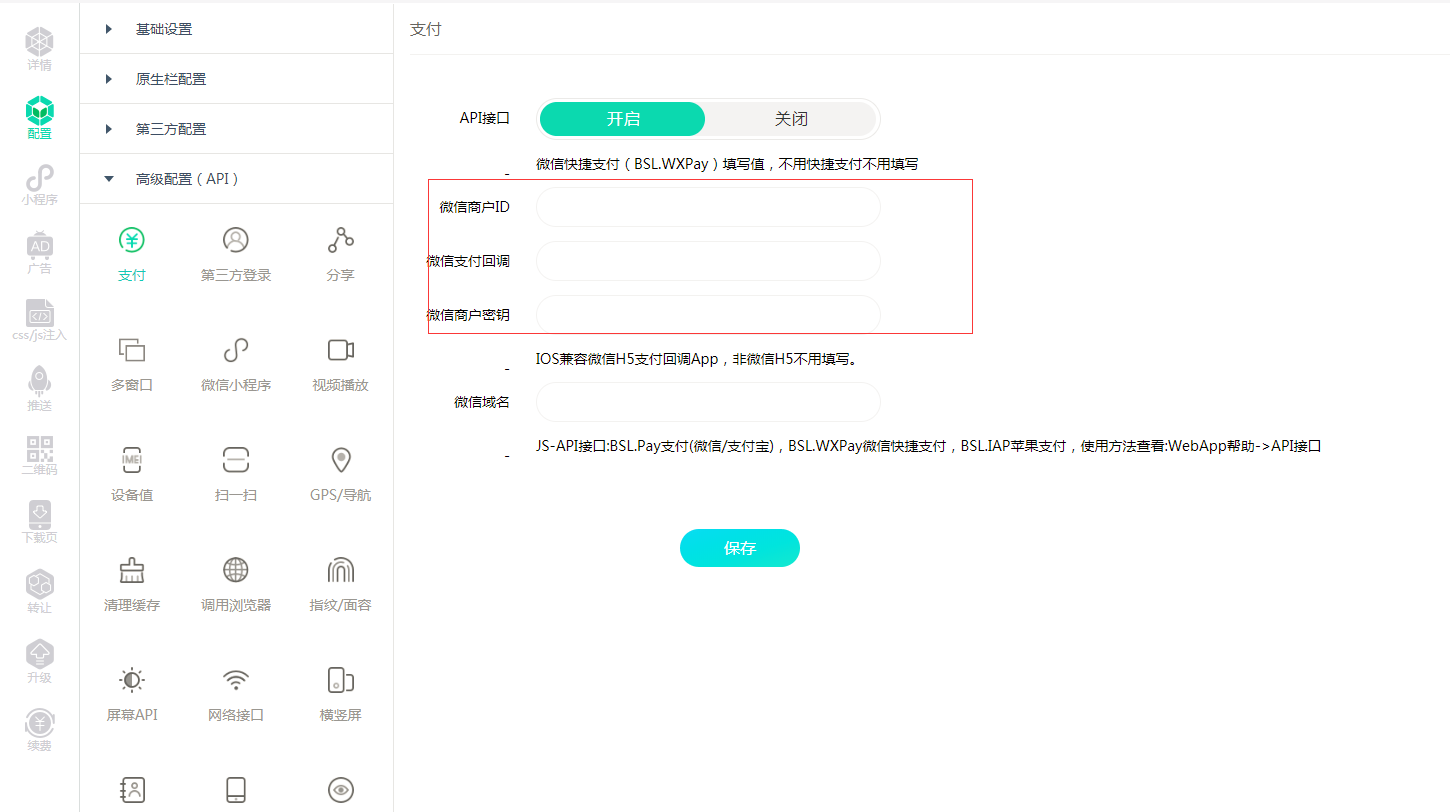
Task: Collapse the 高级配置（API）section
Action: [236, 179]
